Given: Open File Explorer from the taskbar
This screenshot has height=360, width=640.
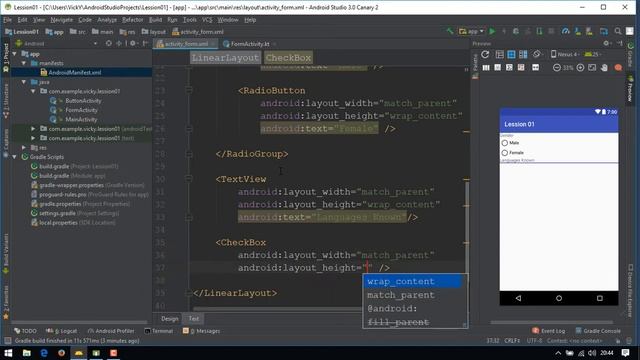Looking at the screenshot, I should point(27,353).
